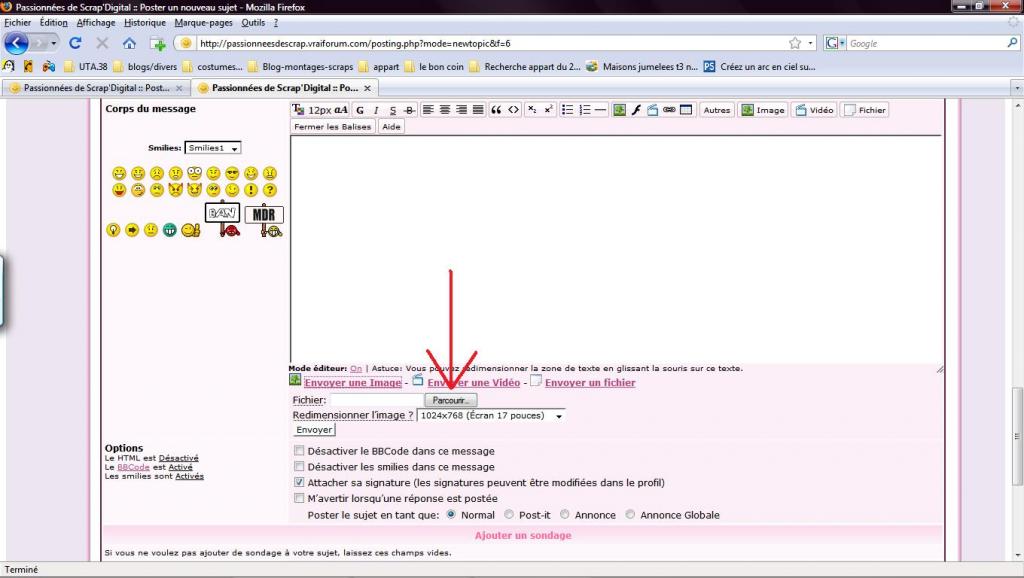This screenshot has height=578, width=1024.
Task: Align text left
Action: tap(428, 110)
